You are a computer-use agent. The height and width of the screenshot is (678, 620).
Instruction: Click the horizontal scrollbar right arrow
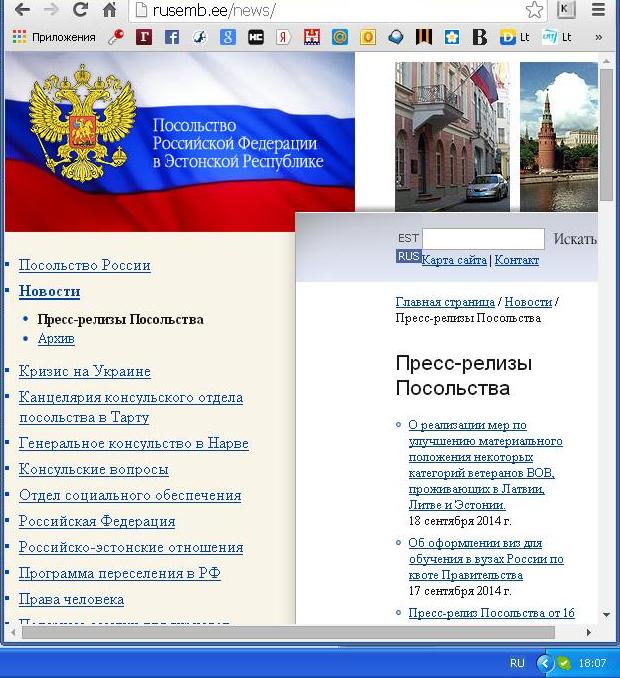(589, 632)
